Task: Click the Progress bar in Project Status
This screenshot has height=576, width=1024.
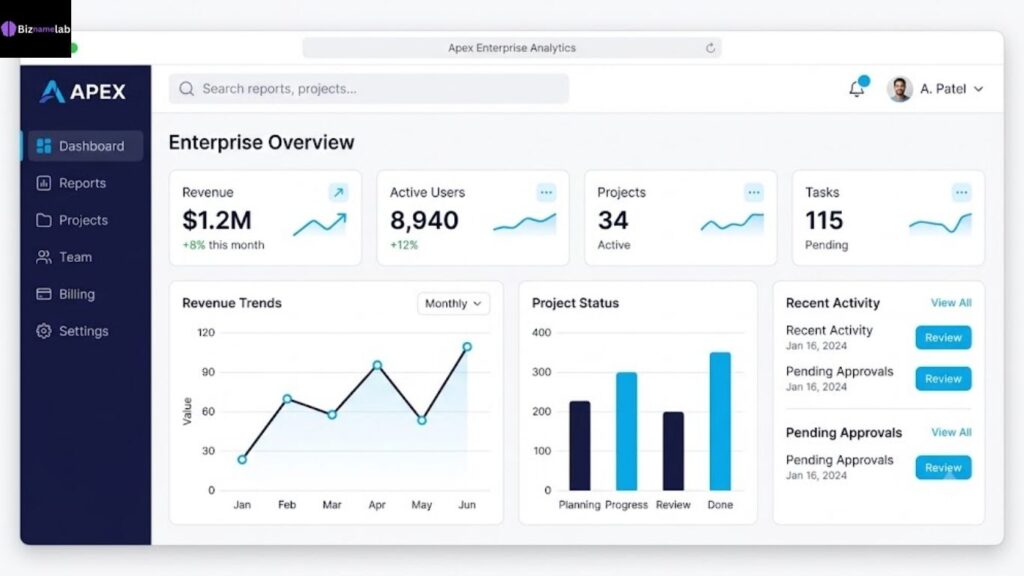Action: click(x=626, y=431)
